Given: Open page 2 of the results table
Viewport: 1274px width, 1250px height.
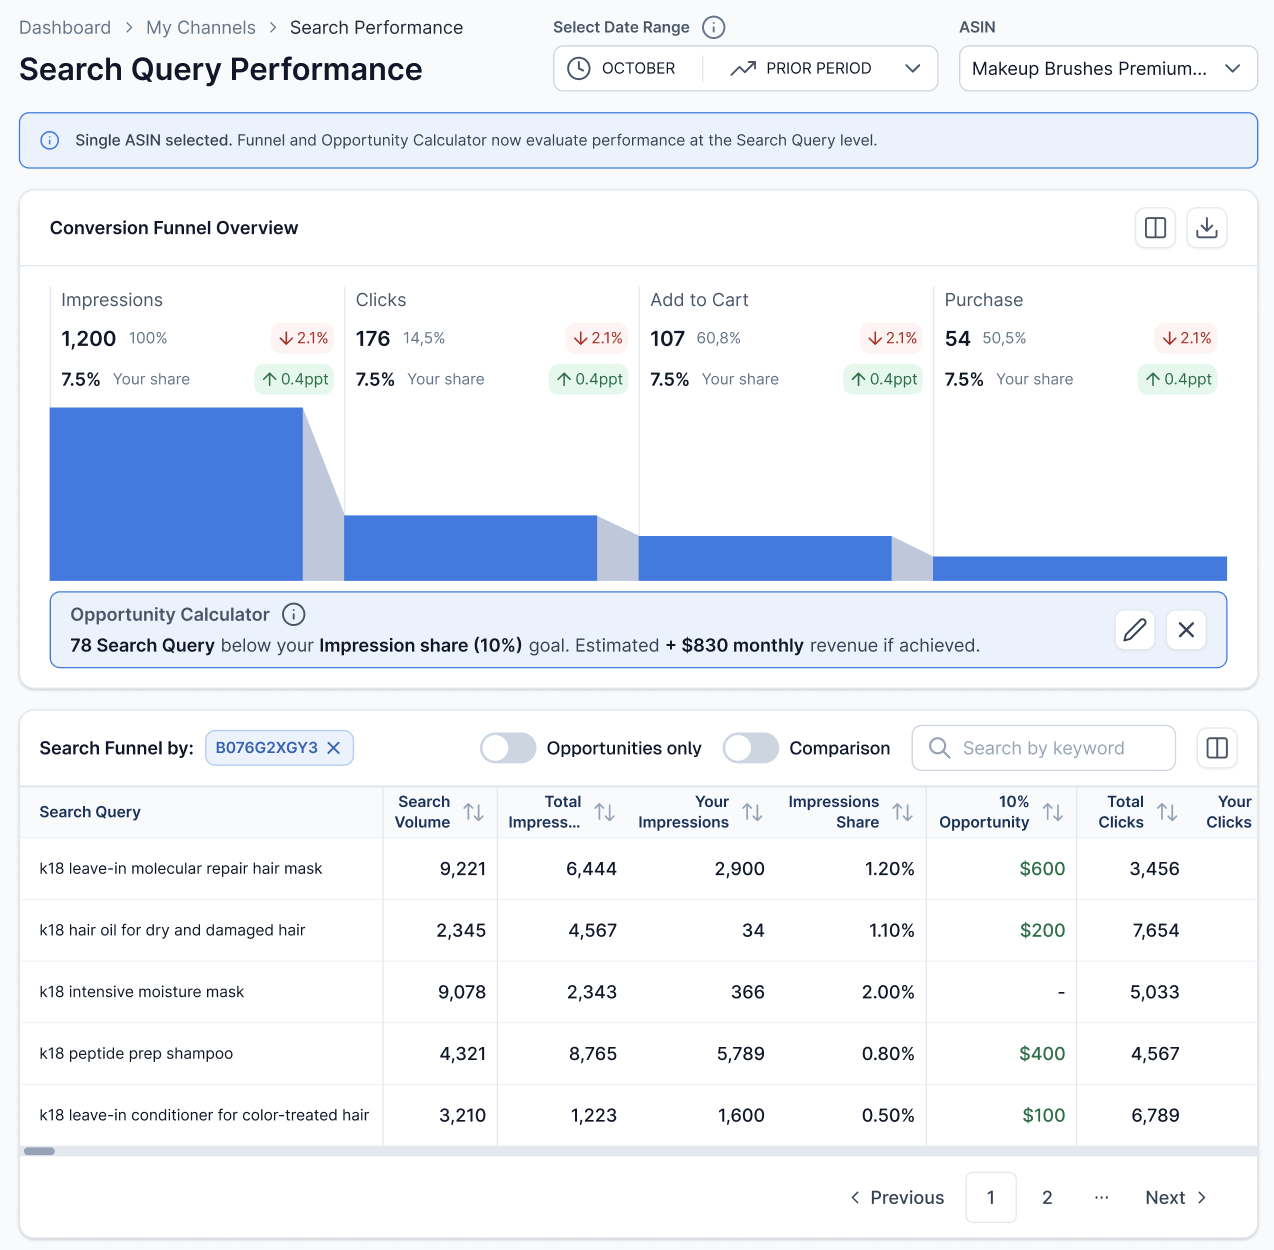Looking at the screenshot, I should 1046,1197.
